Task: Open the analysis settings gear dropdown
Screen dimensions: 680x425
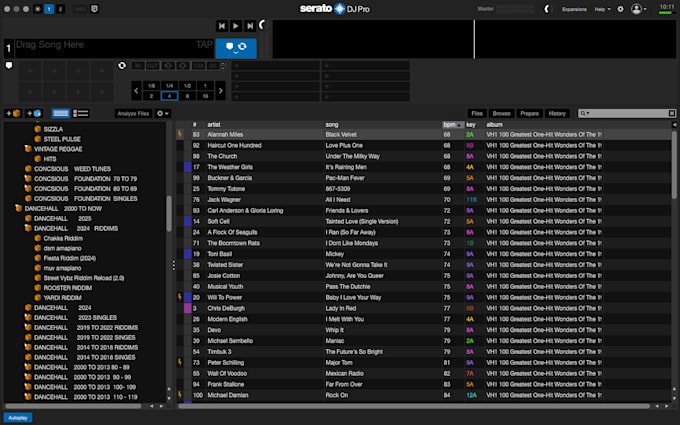Action: point(163,114)
